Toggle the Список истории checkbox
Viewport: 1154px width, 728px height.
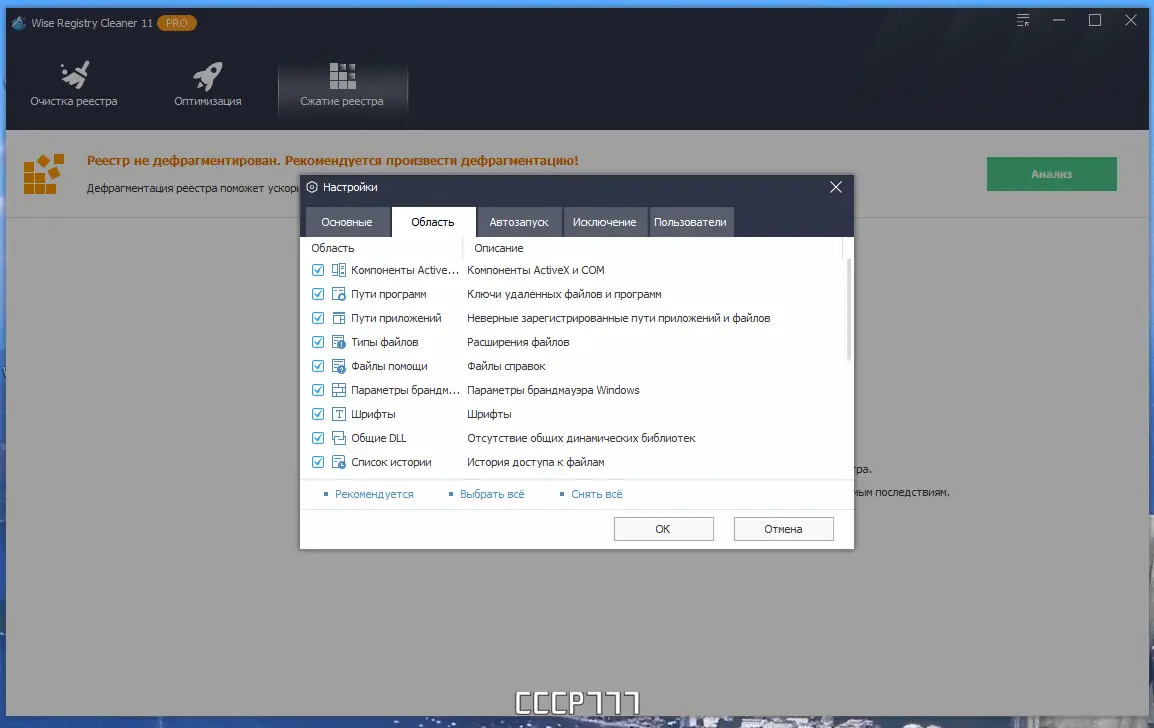click(318, 462)
